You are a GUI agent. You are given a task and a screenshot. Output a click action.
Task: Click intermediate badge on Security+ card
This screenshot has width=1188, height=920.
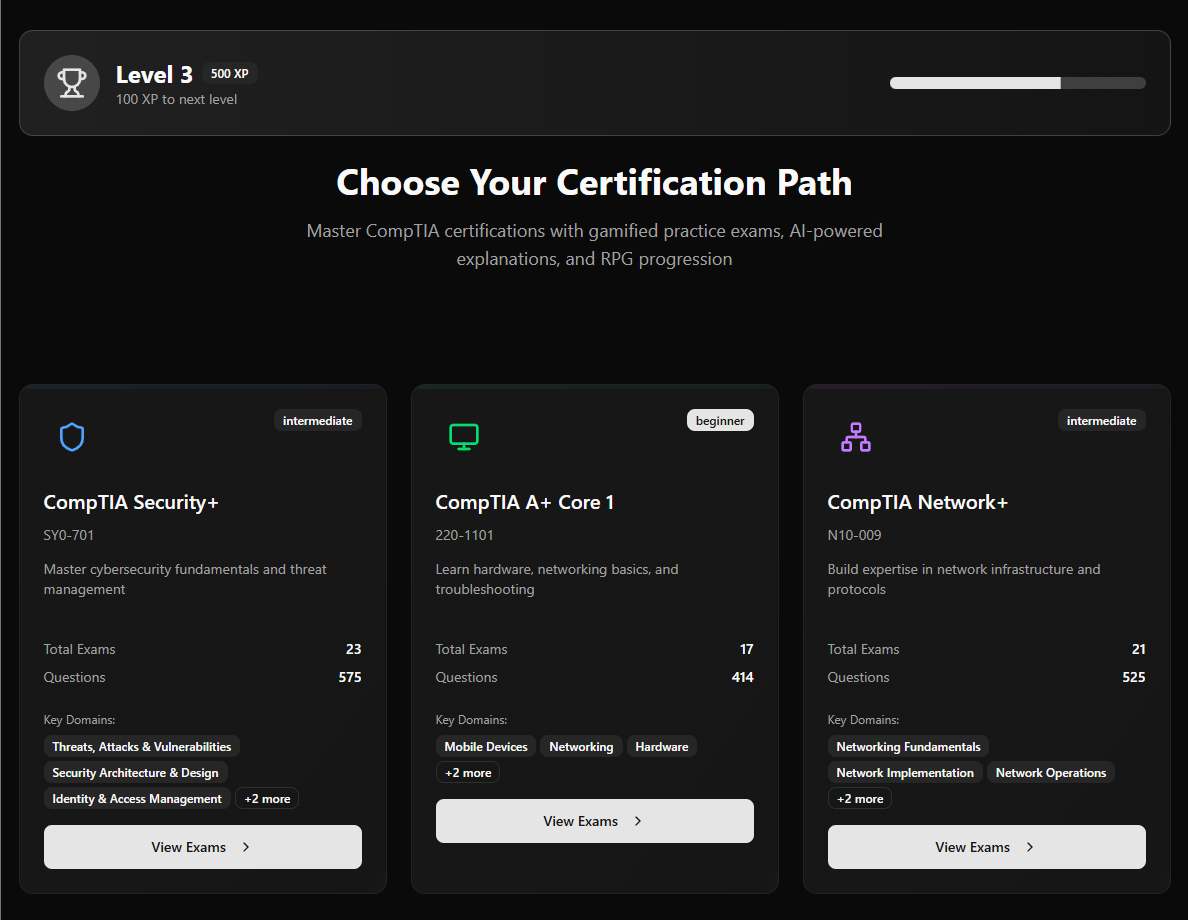[x=317, y=421]
